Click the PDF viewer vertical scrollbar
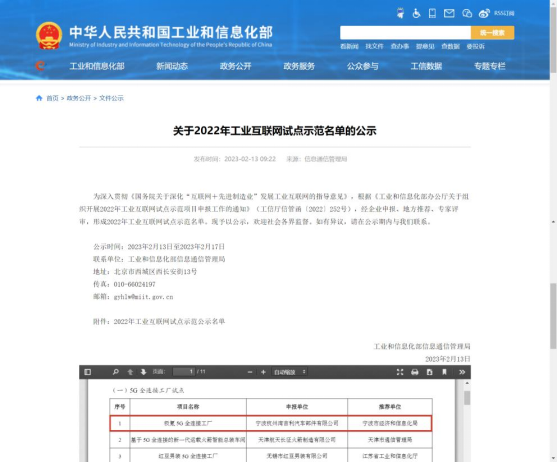This screenshot has width=558, height=463. click(467, 420)
